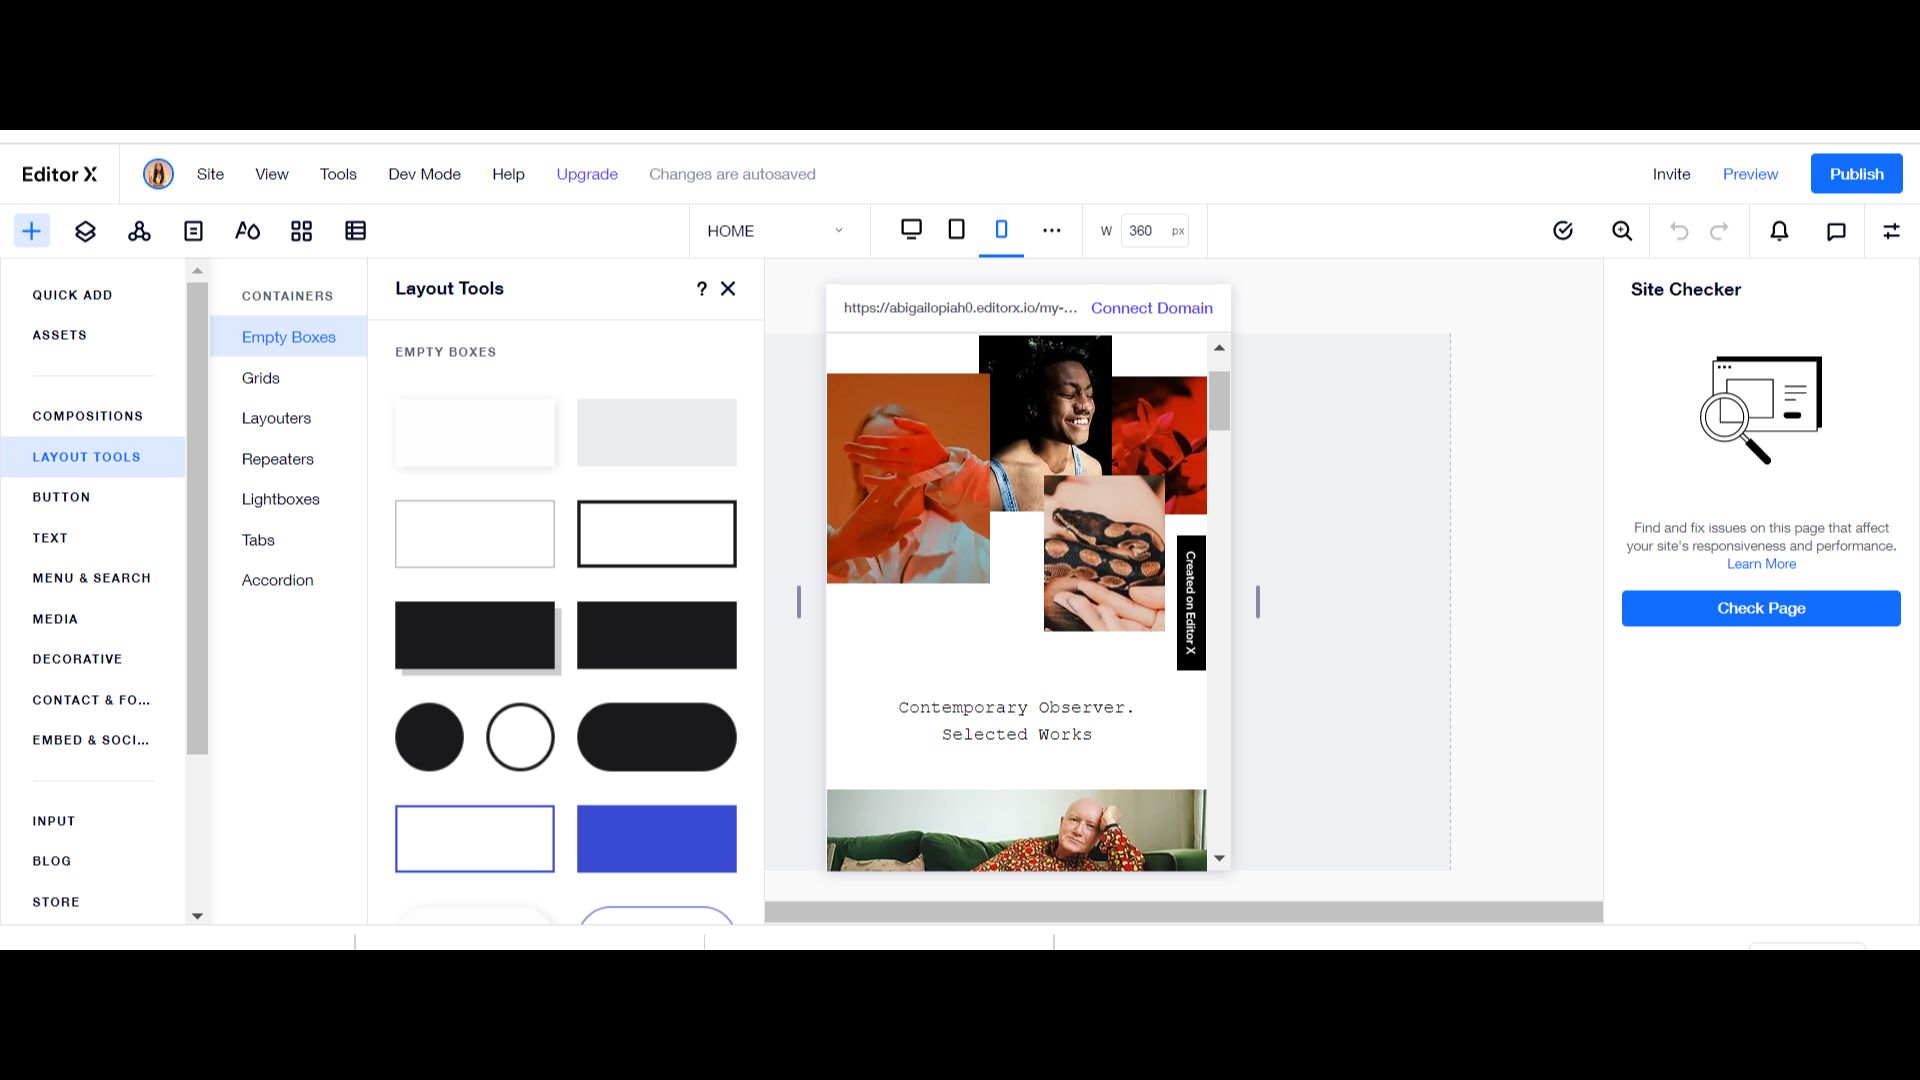Viewport: 1920px width, 1080px height.
Task: Open the App Market grid icon
Action: tap(301, 231)
